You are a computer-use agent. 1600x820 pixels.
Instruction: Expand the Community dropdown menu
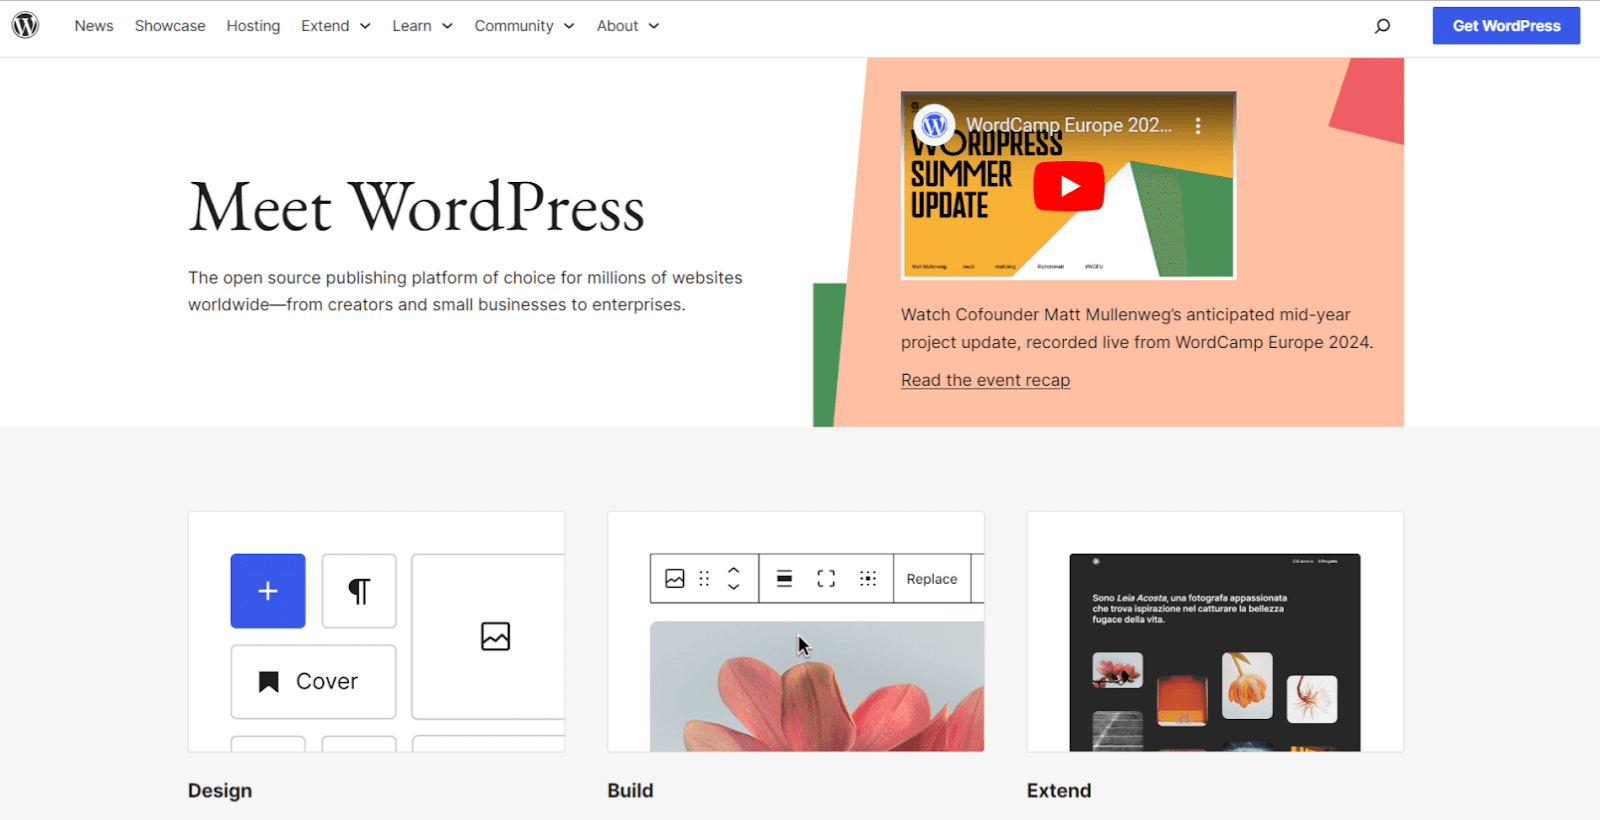click(x=525, y=26)
